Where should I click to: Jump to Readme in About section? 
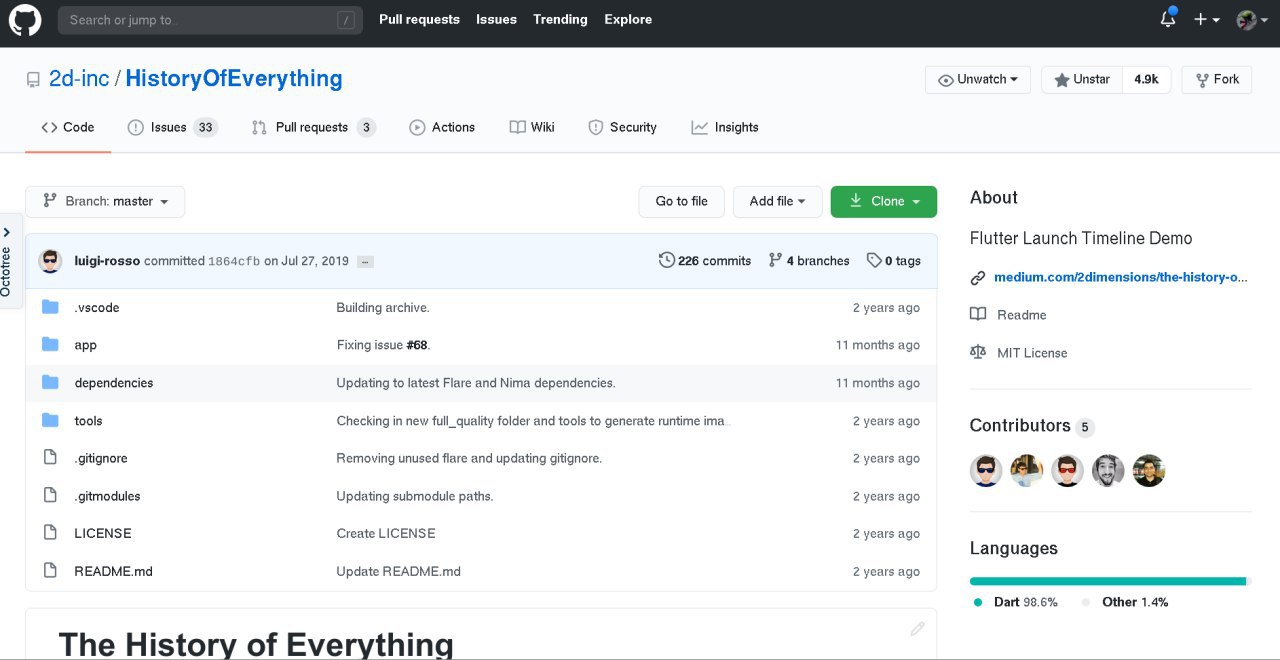coord(1021,315)
